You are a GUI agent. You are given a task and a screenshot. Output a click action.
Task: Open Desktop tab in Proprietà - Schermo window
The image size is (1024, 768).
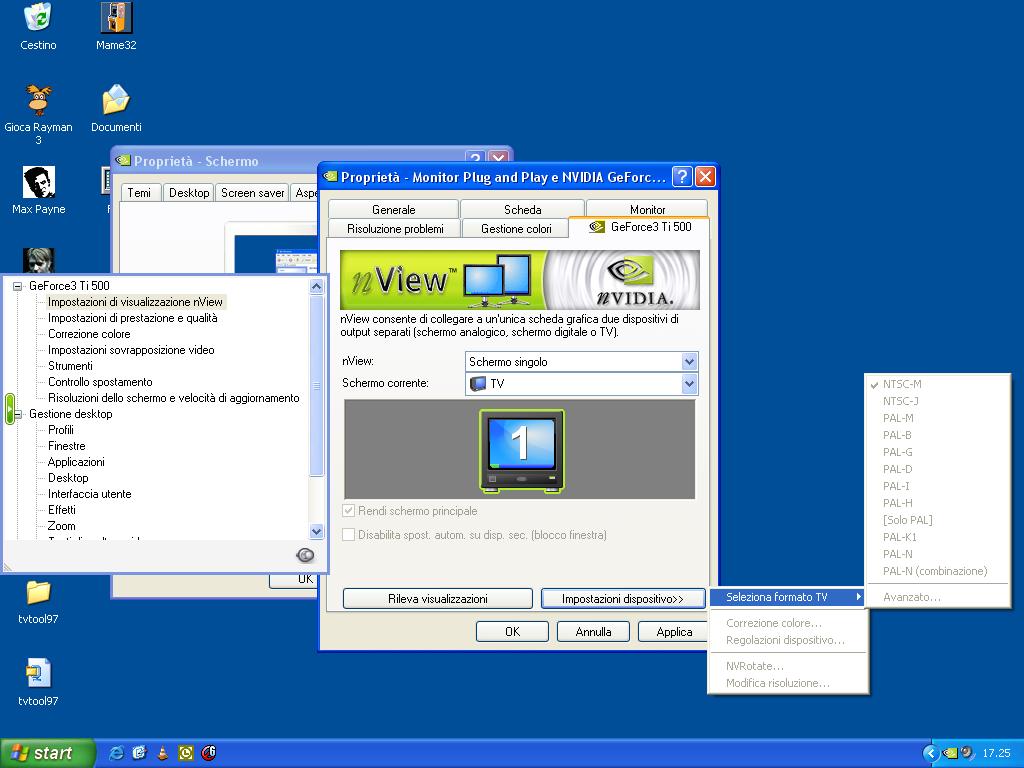pyautogui.click(x=189, y=193)
